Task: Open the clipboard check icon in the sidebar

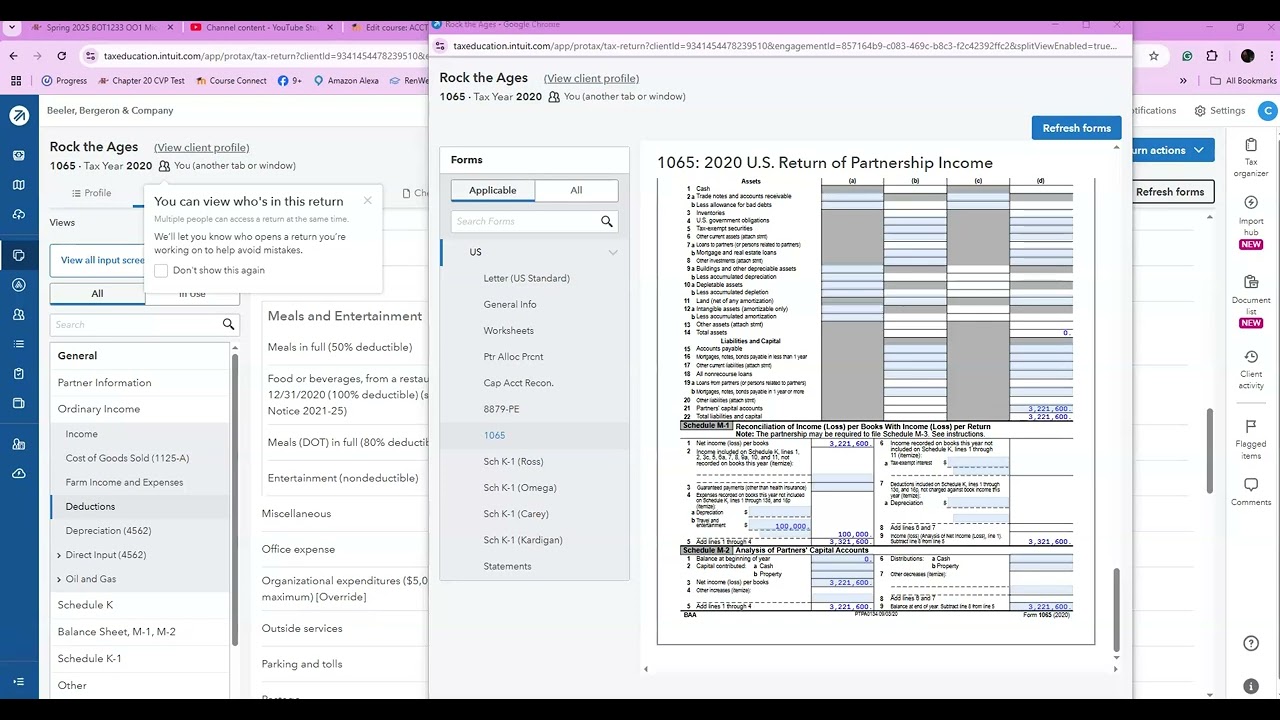Action: pyautogui.click(x=19, y=374)
